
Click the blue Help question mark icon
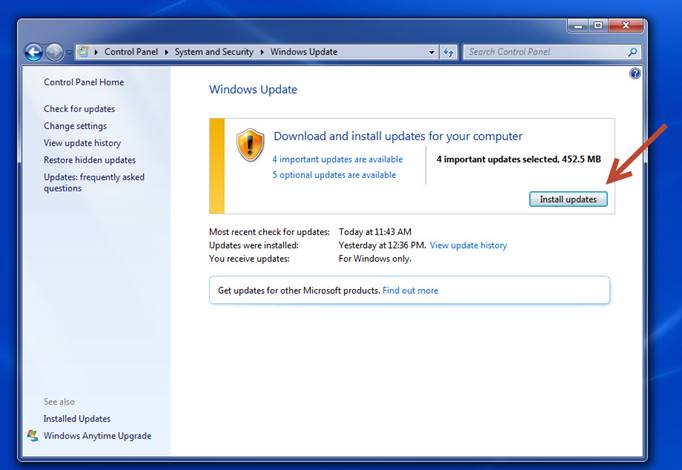click(x=634, y=74)
